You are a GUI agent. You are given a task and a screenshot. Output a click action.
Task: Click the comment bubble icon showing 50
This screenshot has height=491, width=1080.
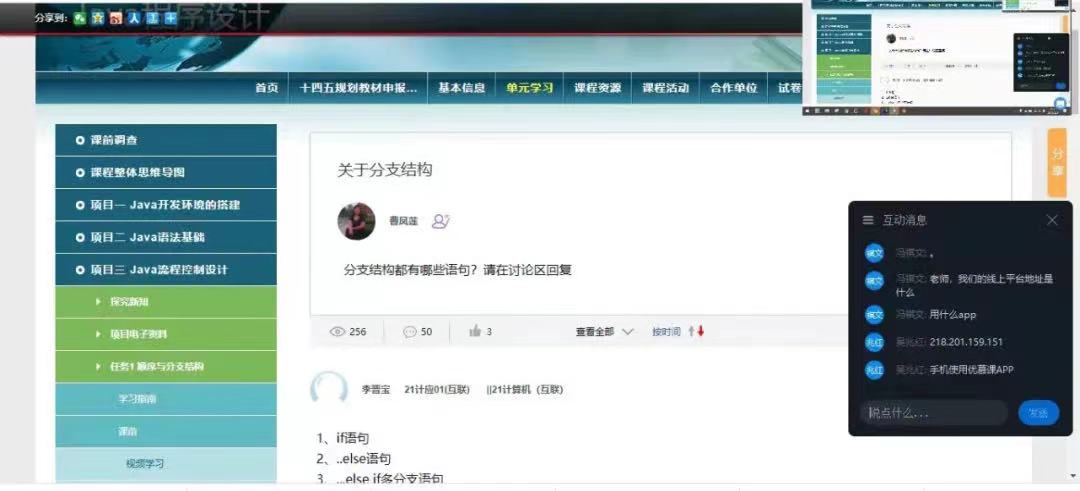click(x=410, y=331)
